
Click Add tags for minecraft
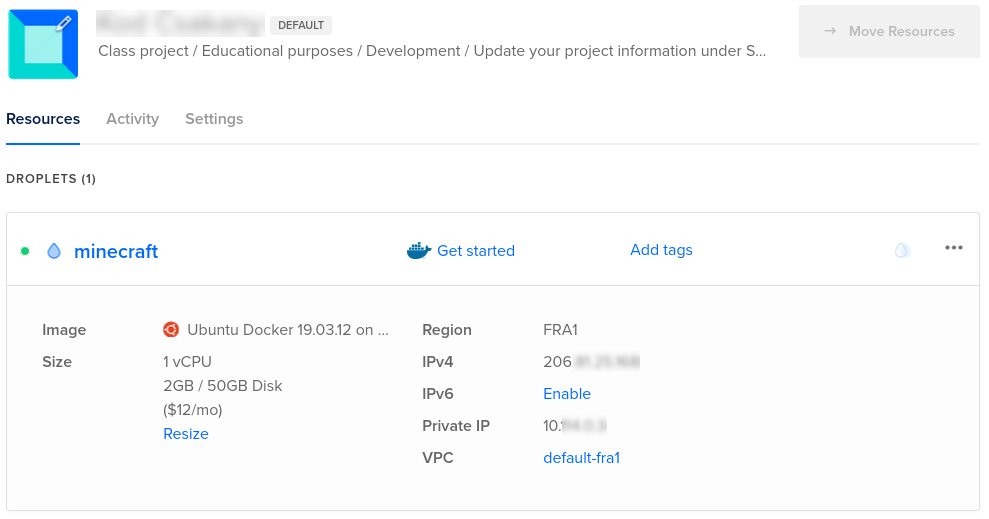(661, 250)
